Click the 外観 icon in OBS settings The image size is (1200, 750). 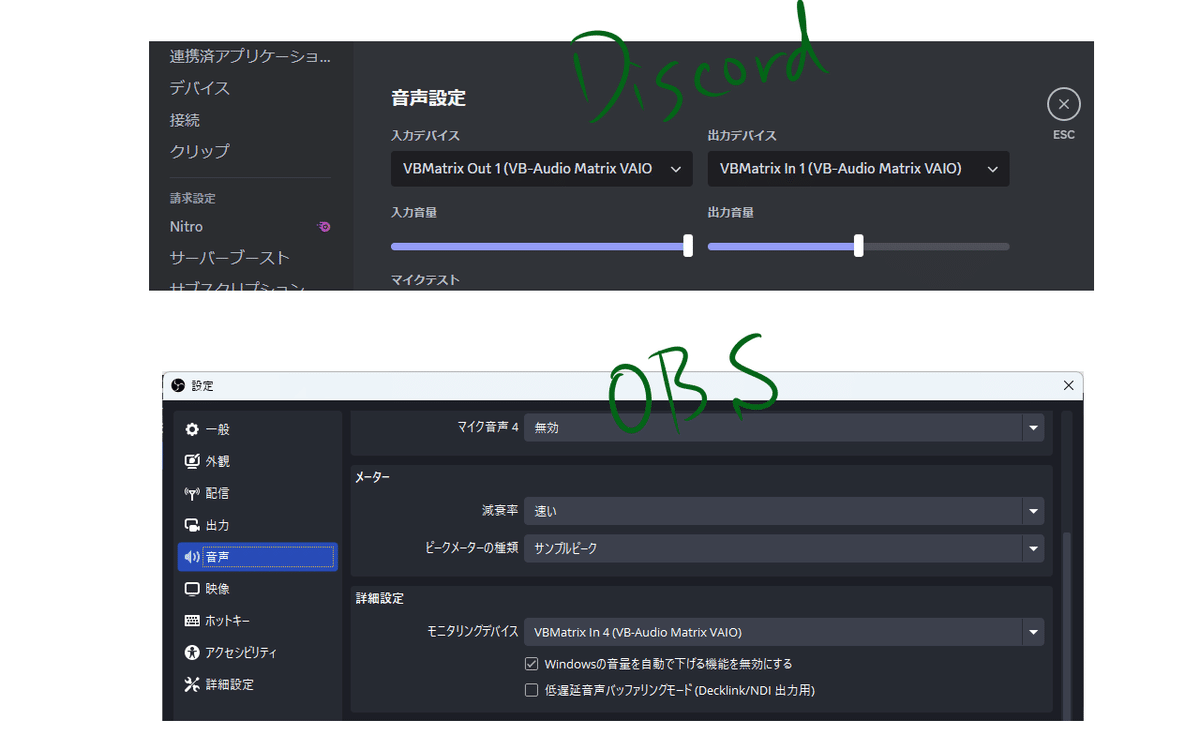[214, 460]
